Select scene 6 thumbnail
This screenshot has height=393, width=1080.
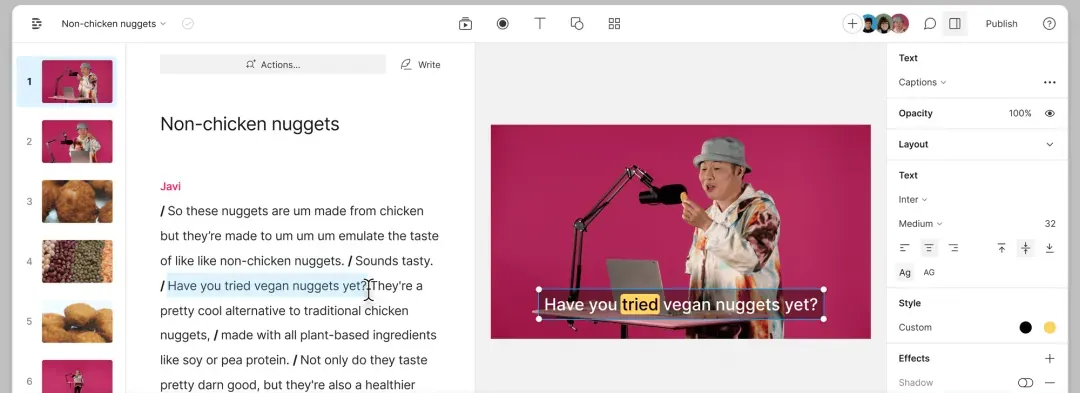pos(77,376)
